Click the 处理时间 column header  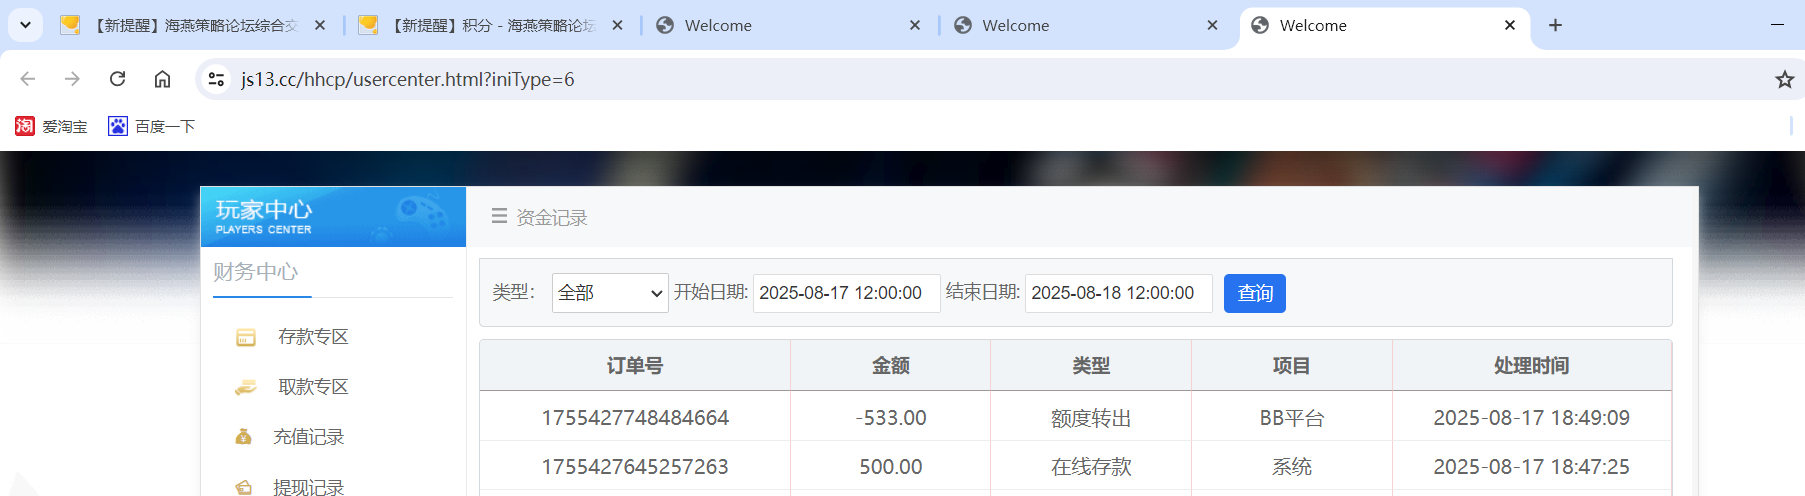point(1532,366)
